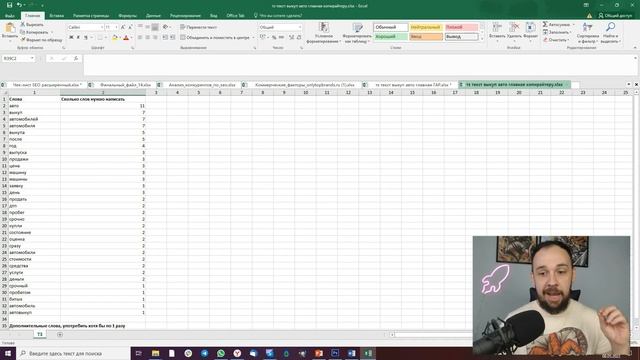The height and width of the screenshot is (360, 640).
Task: Click Cut (Вырезать) in clipboard group
Action: (x=32, y=24)
